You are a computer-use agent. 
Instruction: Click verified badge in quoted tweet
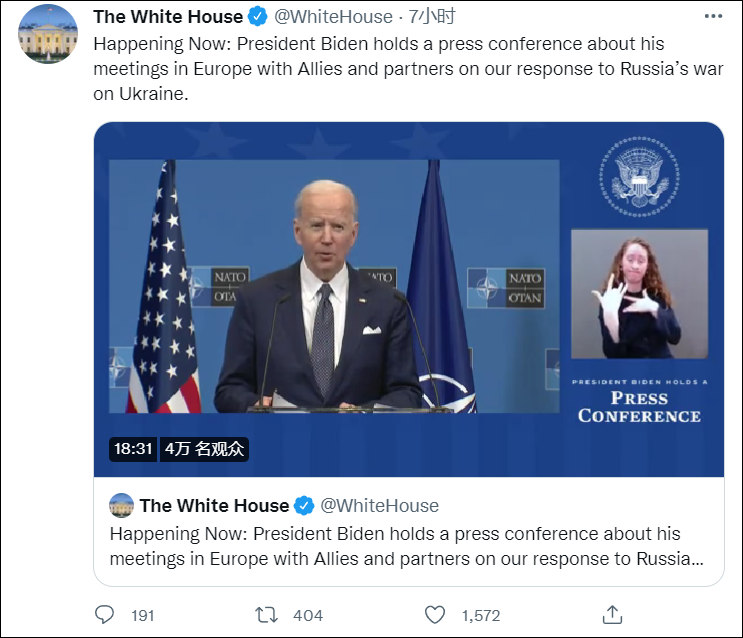304,505
